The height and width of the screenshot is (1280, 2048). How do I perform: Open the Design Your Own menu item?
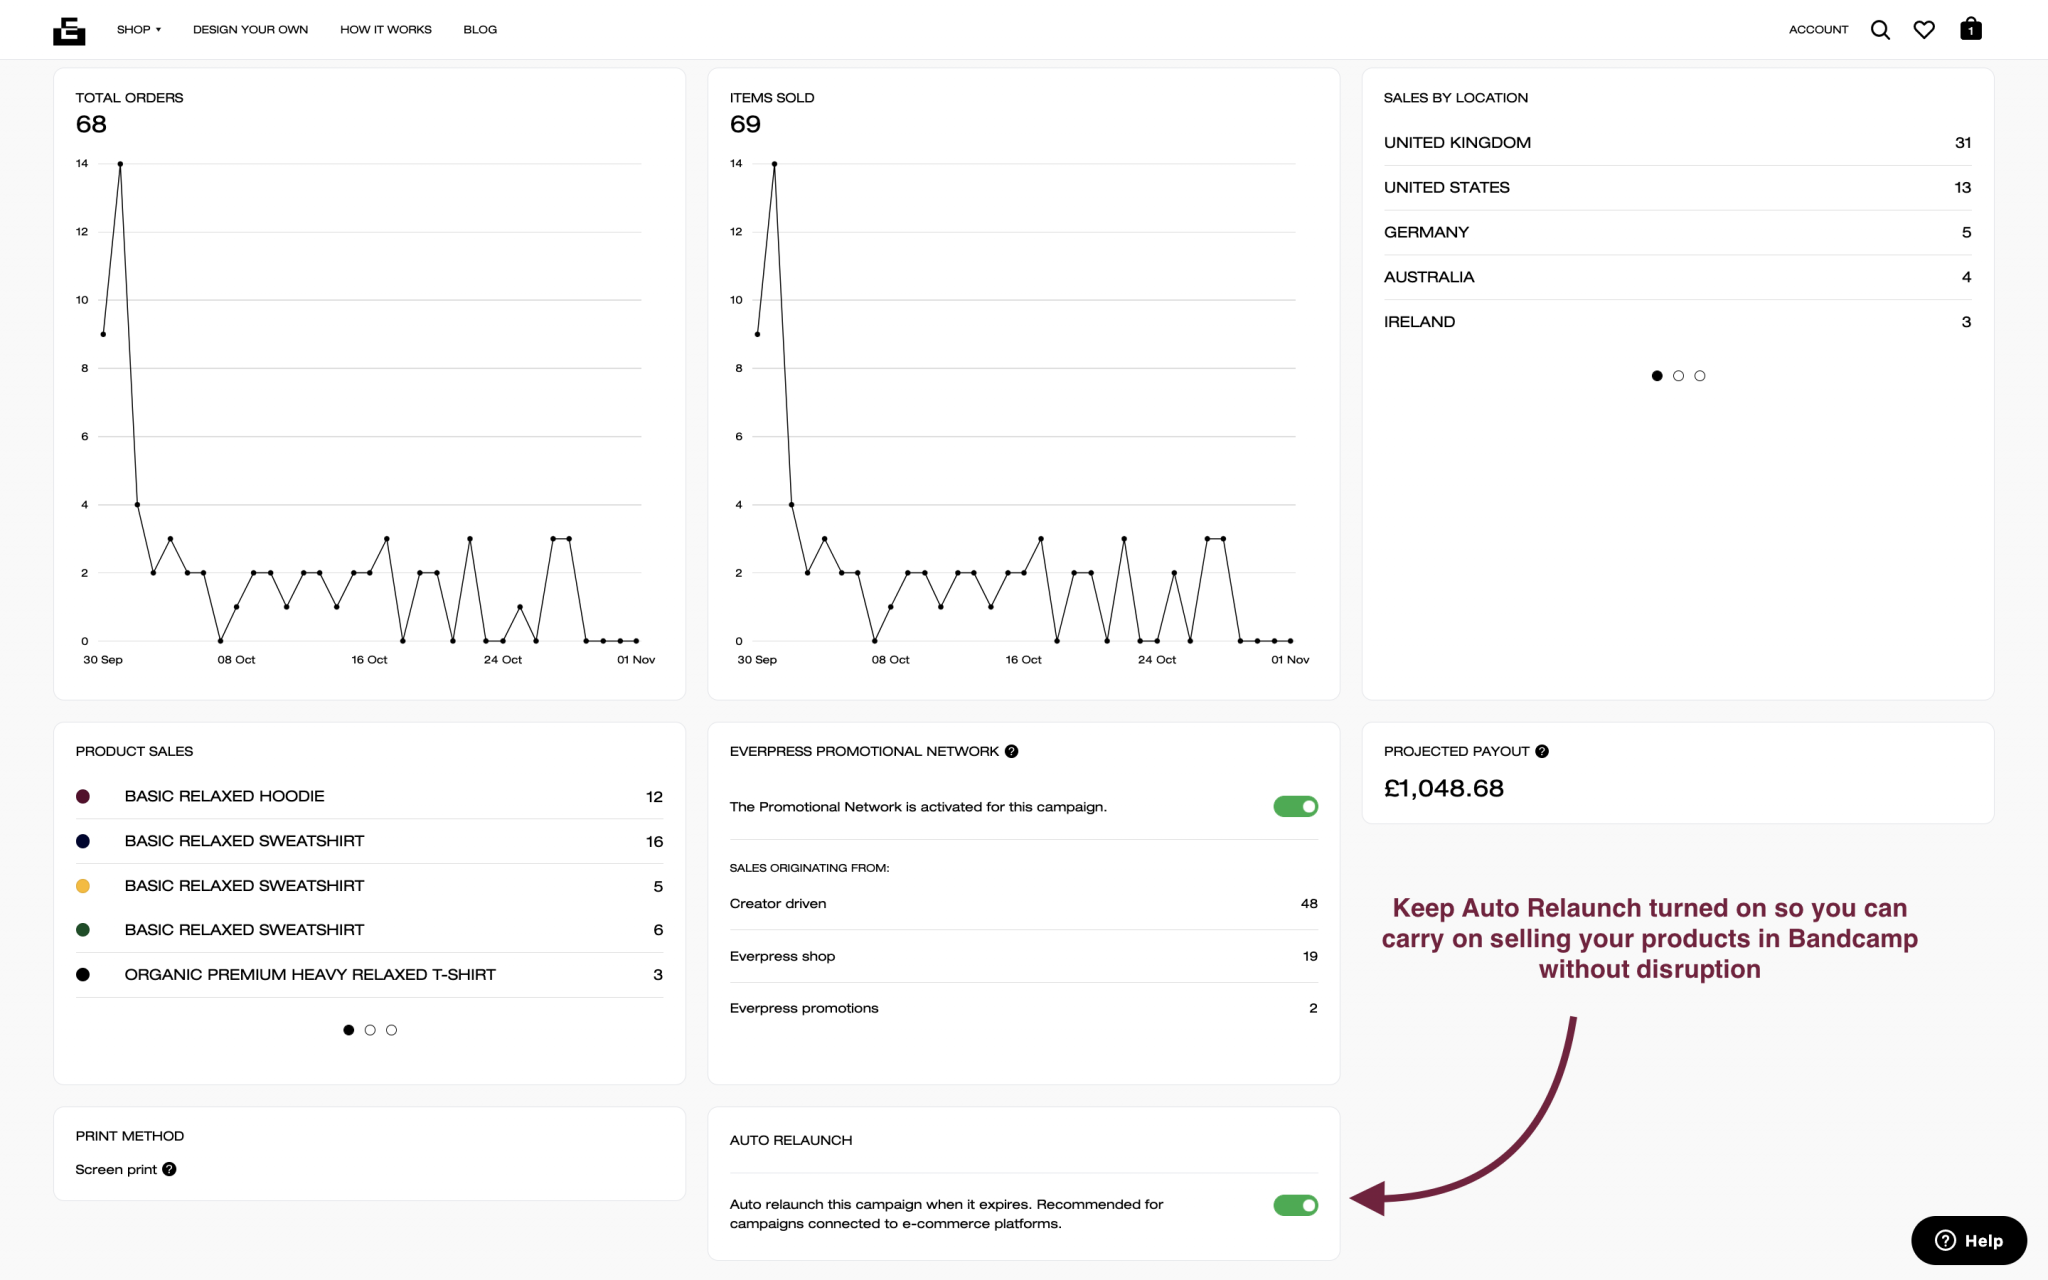(x=250, y=30)
